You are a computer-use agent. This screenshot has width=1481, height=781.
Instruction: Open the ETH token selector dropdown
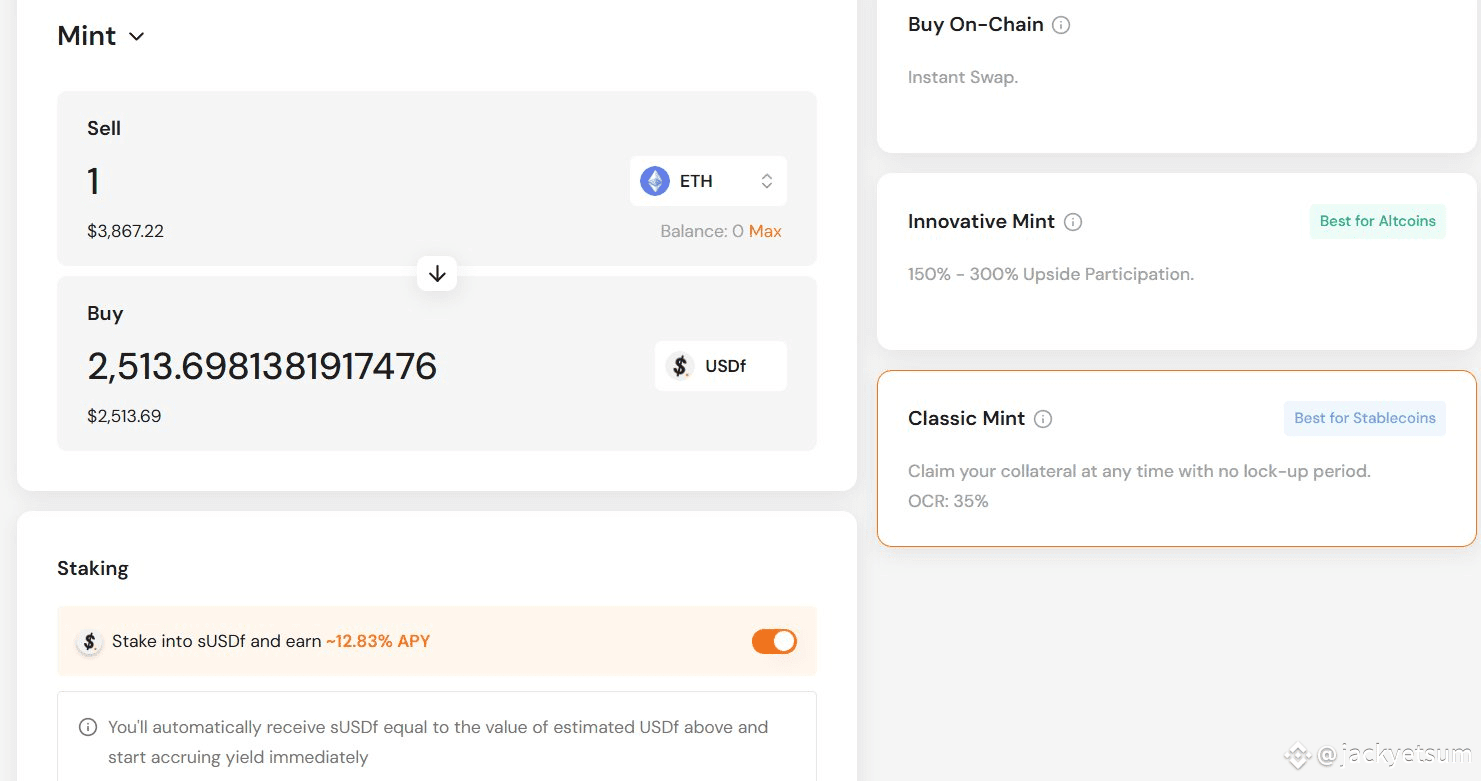708,181
